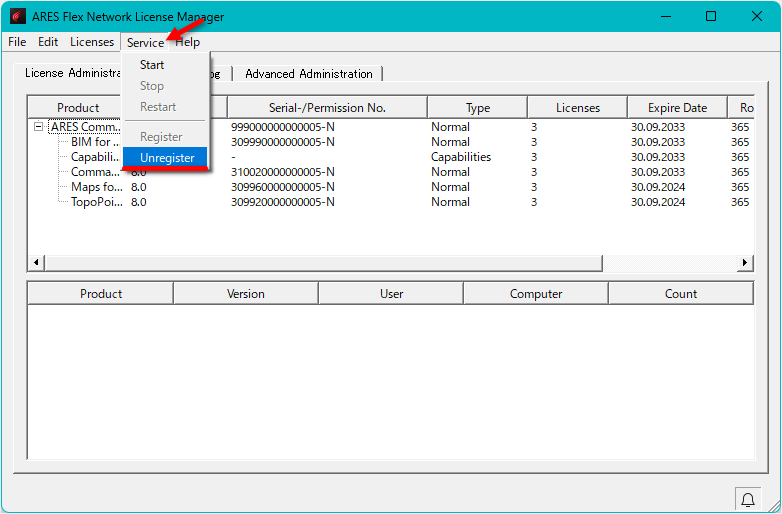This screenshot has height=514, width=782.
Task: Sort by the Expire Date column header
Action: 677,108
